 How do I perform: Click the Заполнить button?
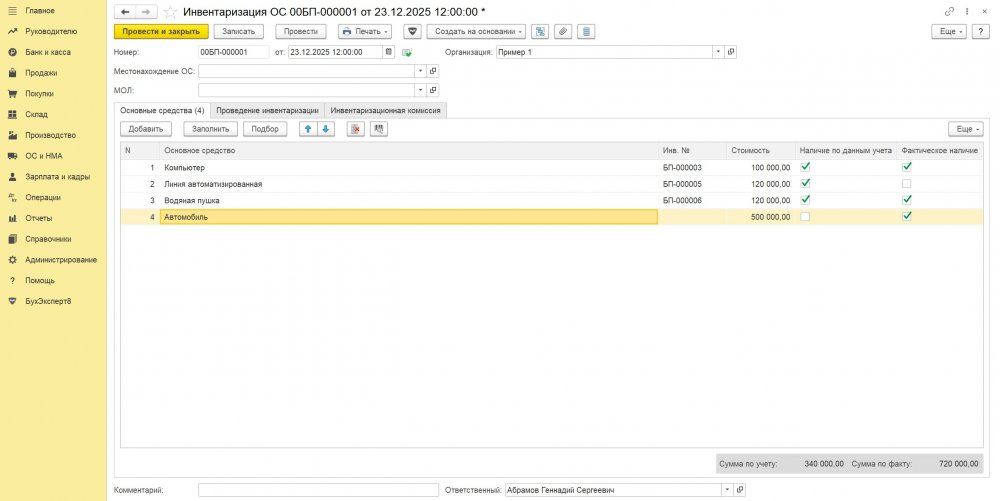(x=209, y=129)
